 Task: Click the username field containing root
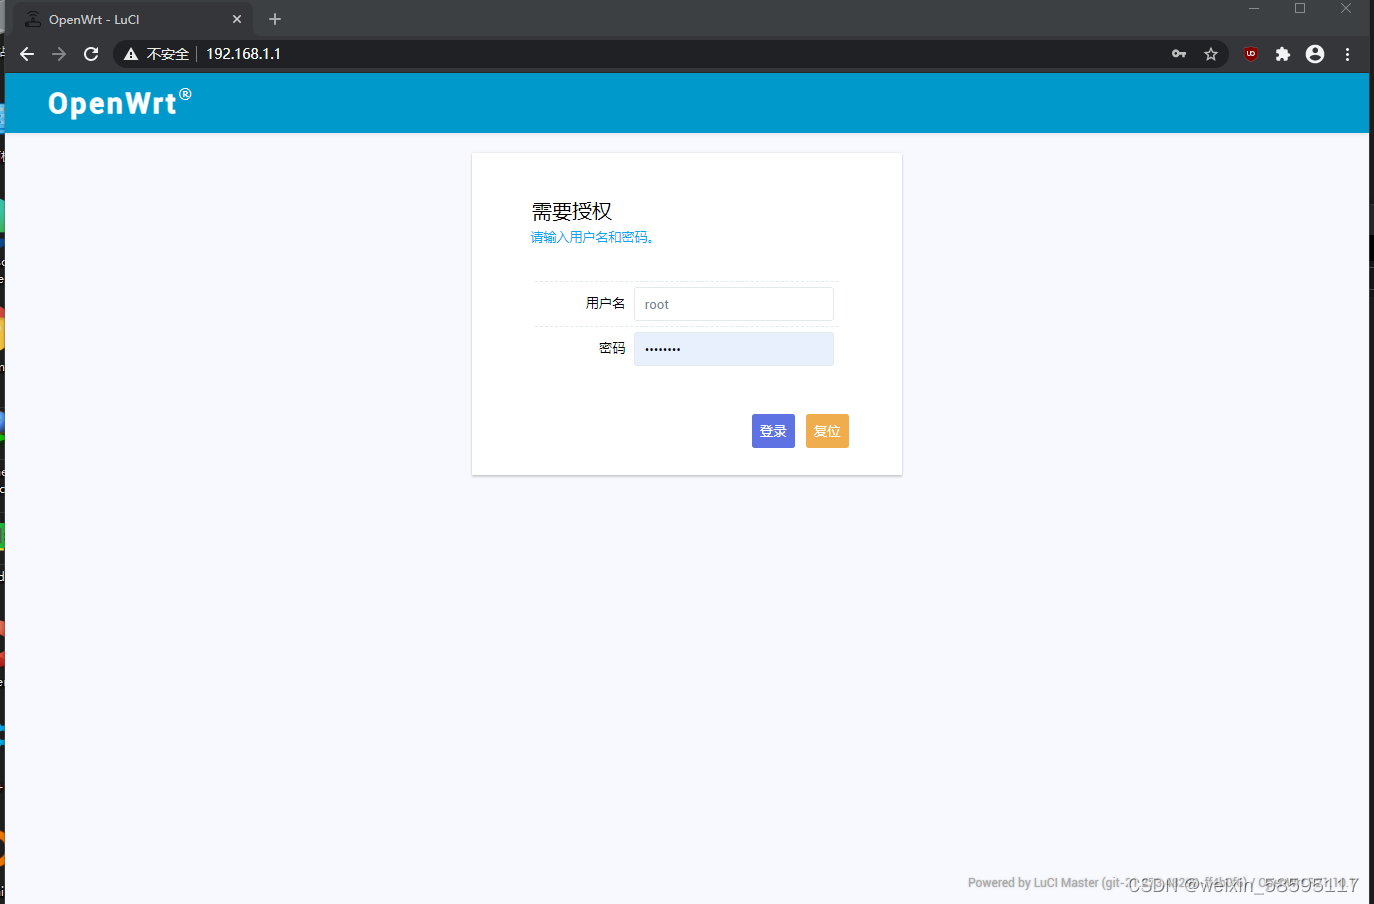click(734, 304)
